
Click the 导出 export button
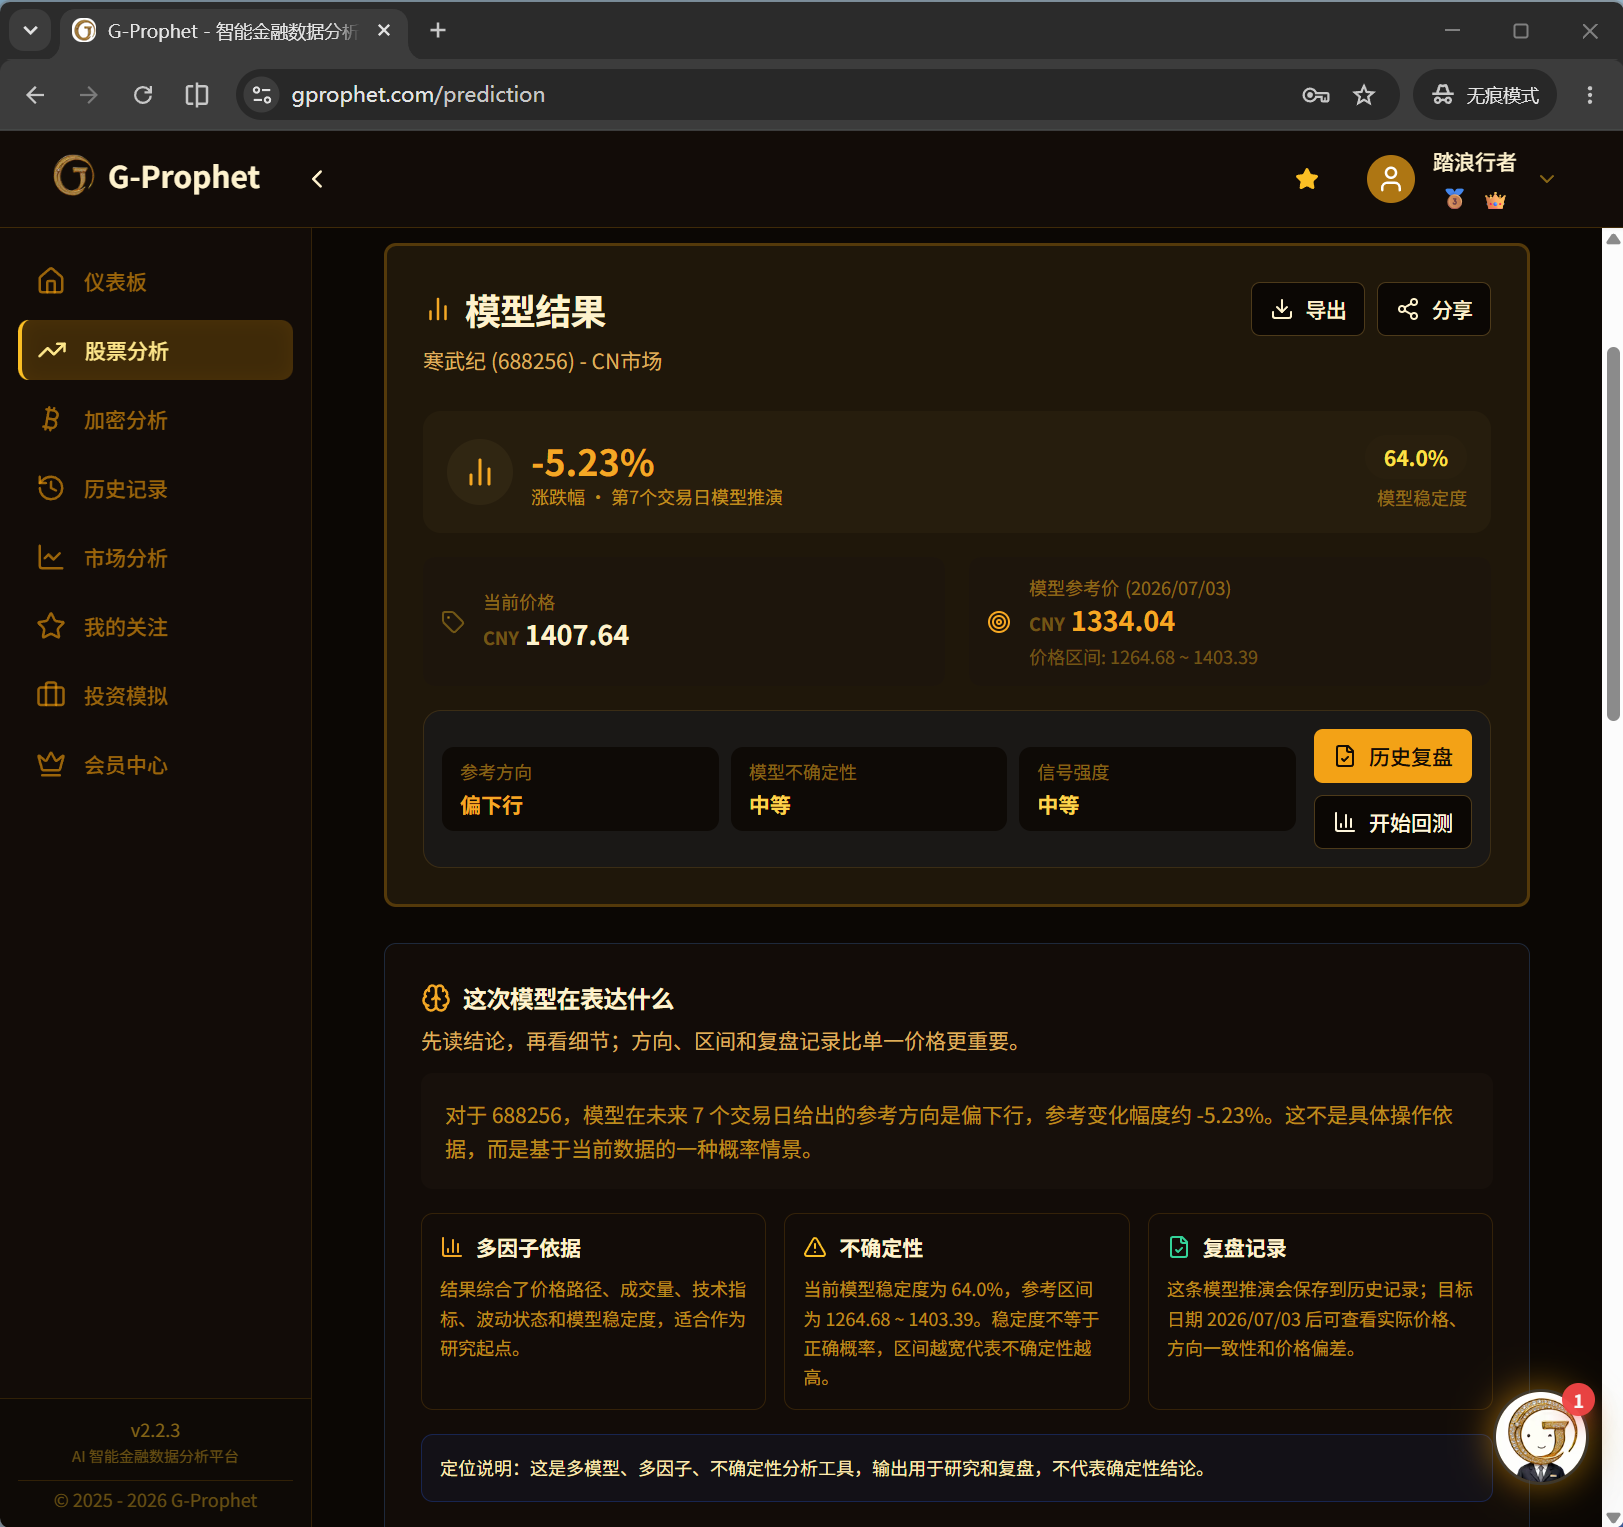(x=1307, y=310)
